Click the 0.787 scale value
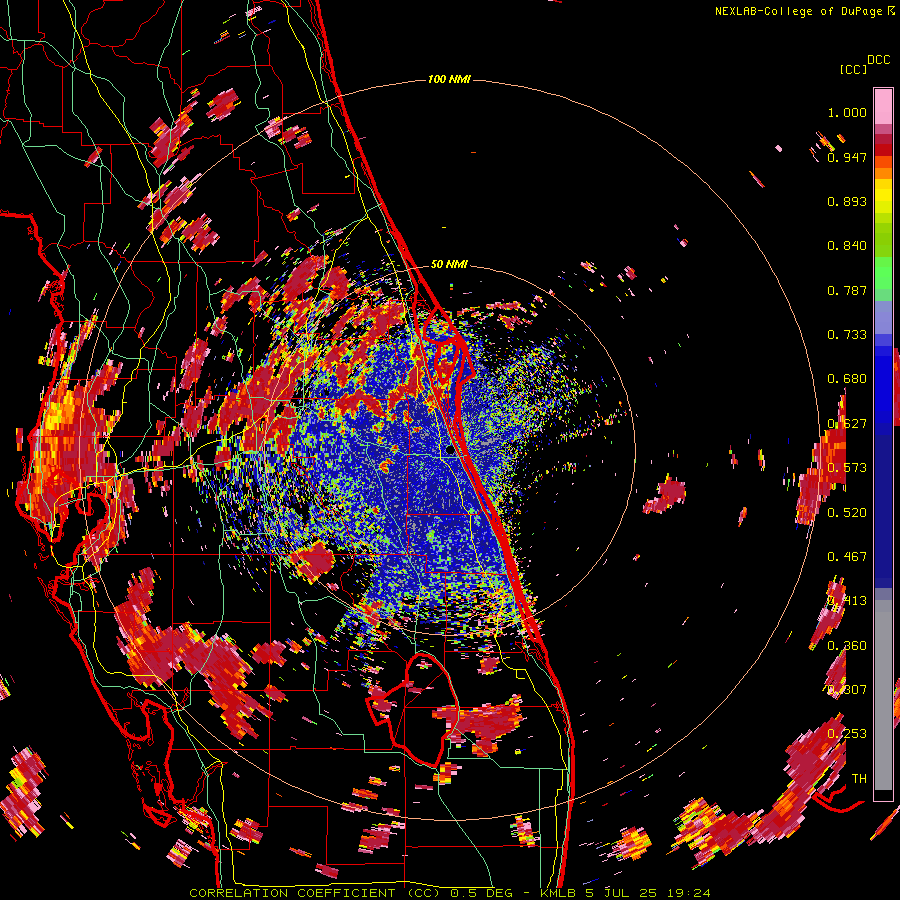 coord(847,290)
